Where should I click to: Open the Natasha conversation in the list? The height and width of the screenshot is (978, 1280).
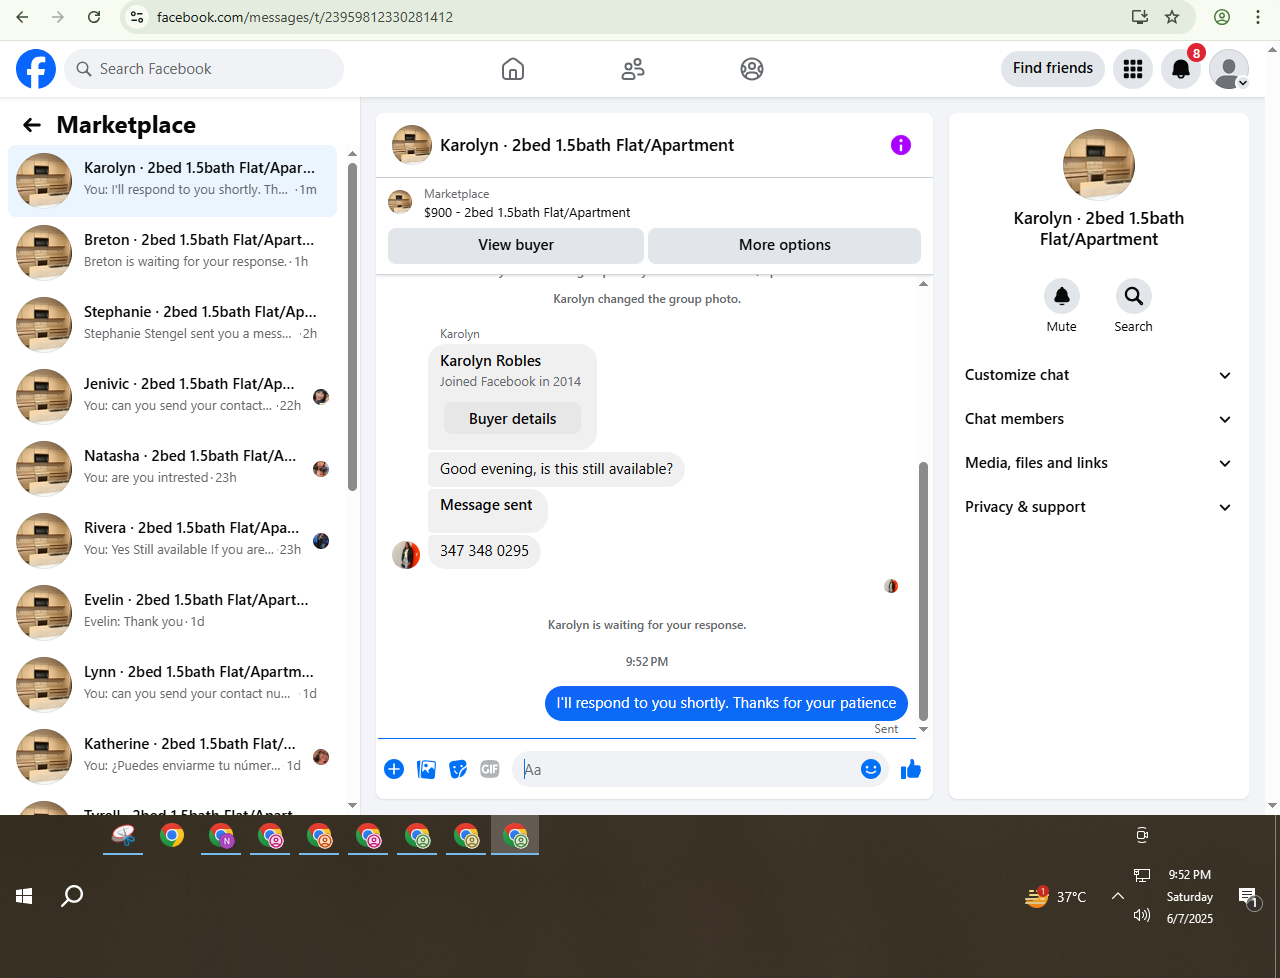coord(172,468)
